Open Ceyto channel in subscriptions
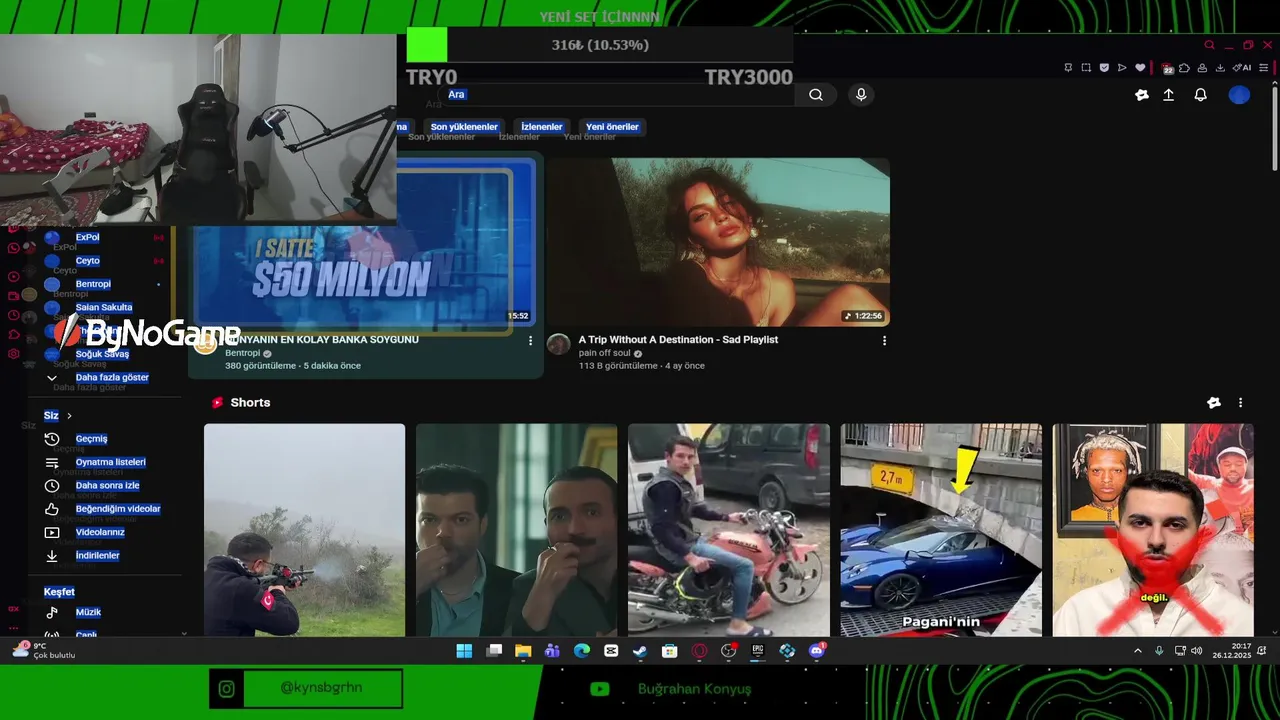 pyautogui.click(x=88, y=261)
